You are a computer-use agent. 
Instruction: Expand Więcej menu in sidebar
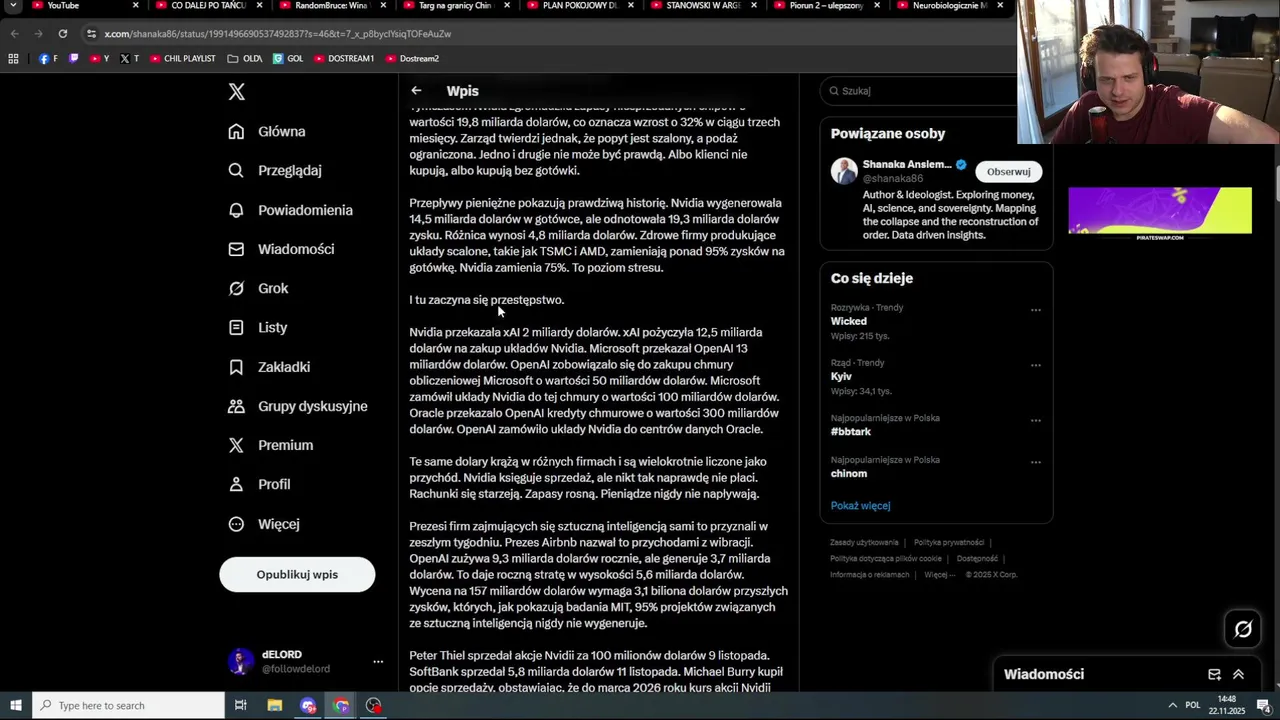pos(263,524)
